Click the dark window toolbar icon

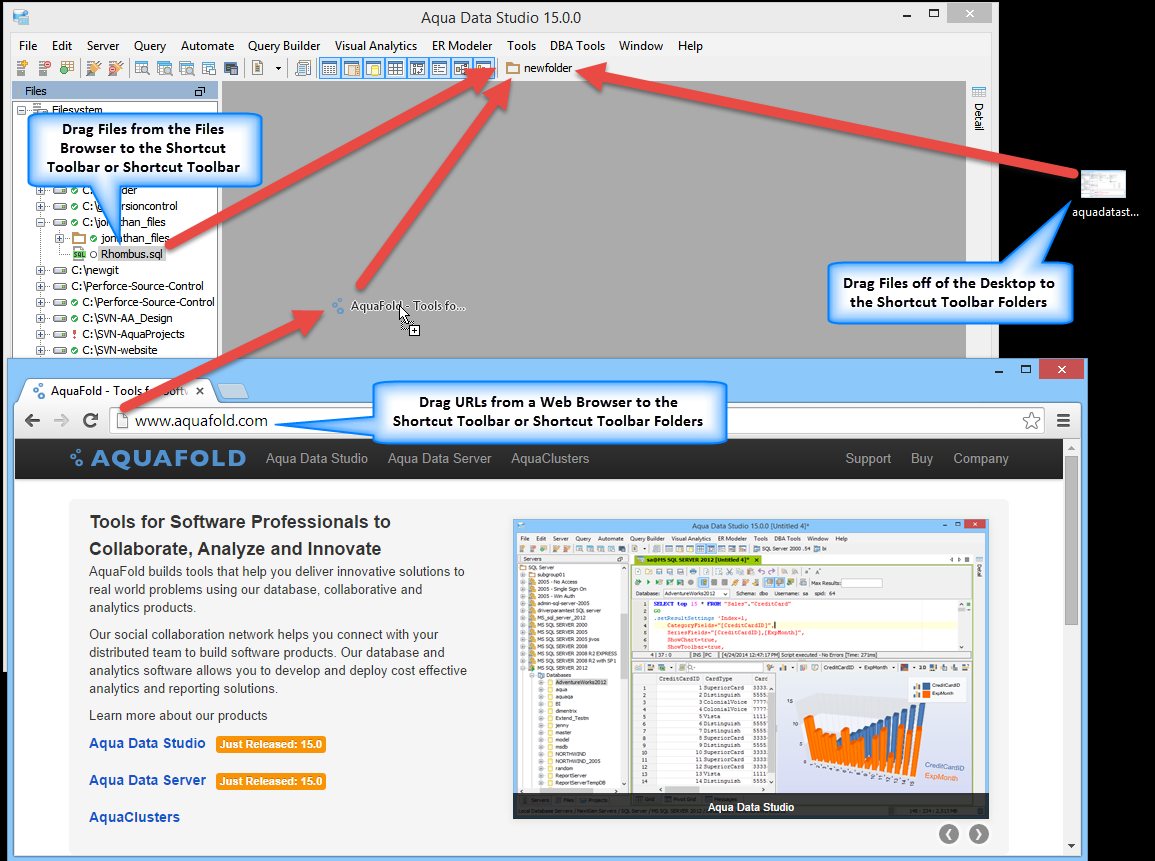tap(231, 68)
